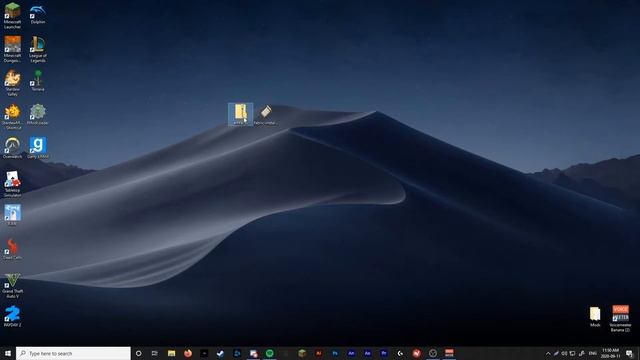The height and width of the screenshot is (360, 640).
Task: Open OBS Studio from the taskbar
Action: click(x=433, y=353)
